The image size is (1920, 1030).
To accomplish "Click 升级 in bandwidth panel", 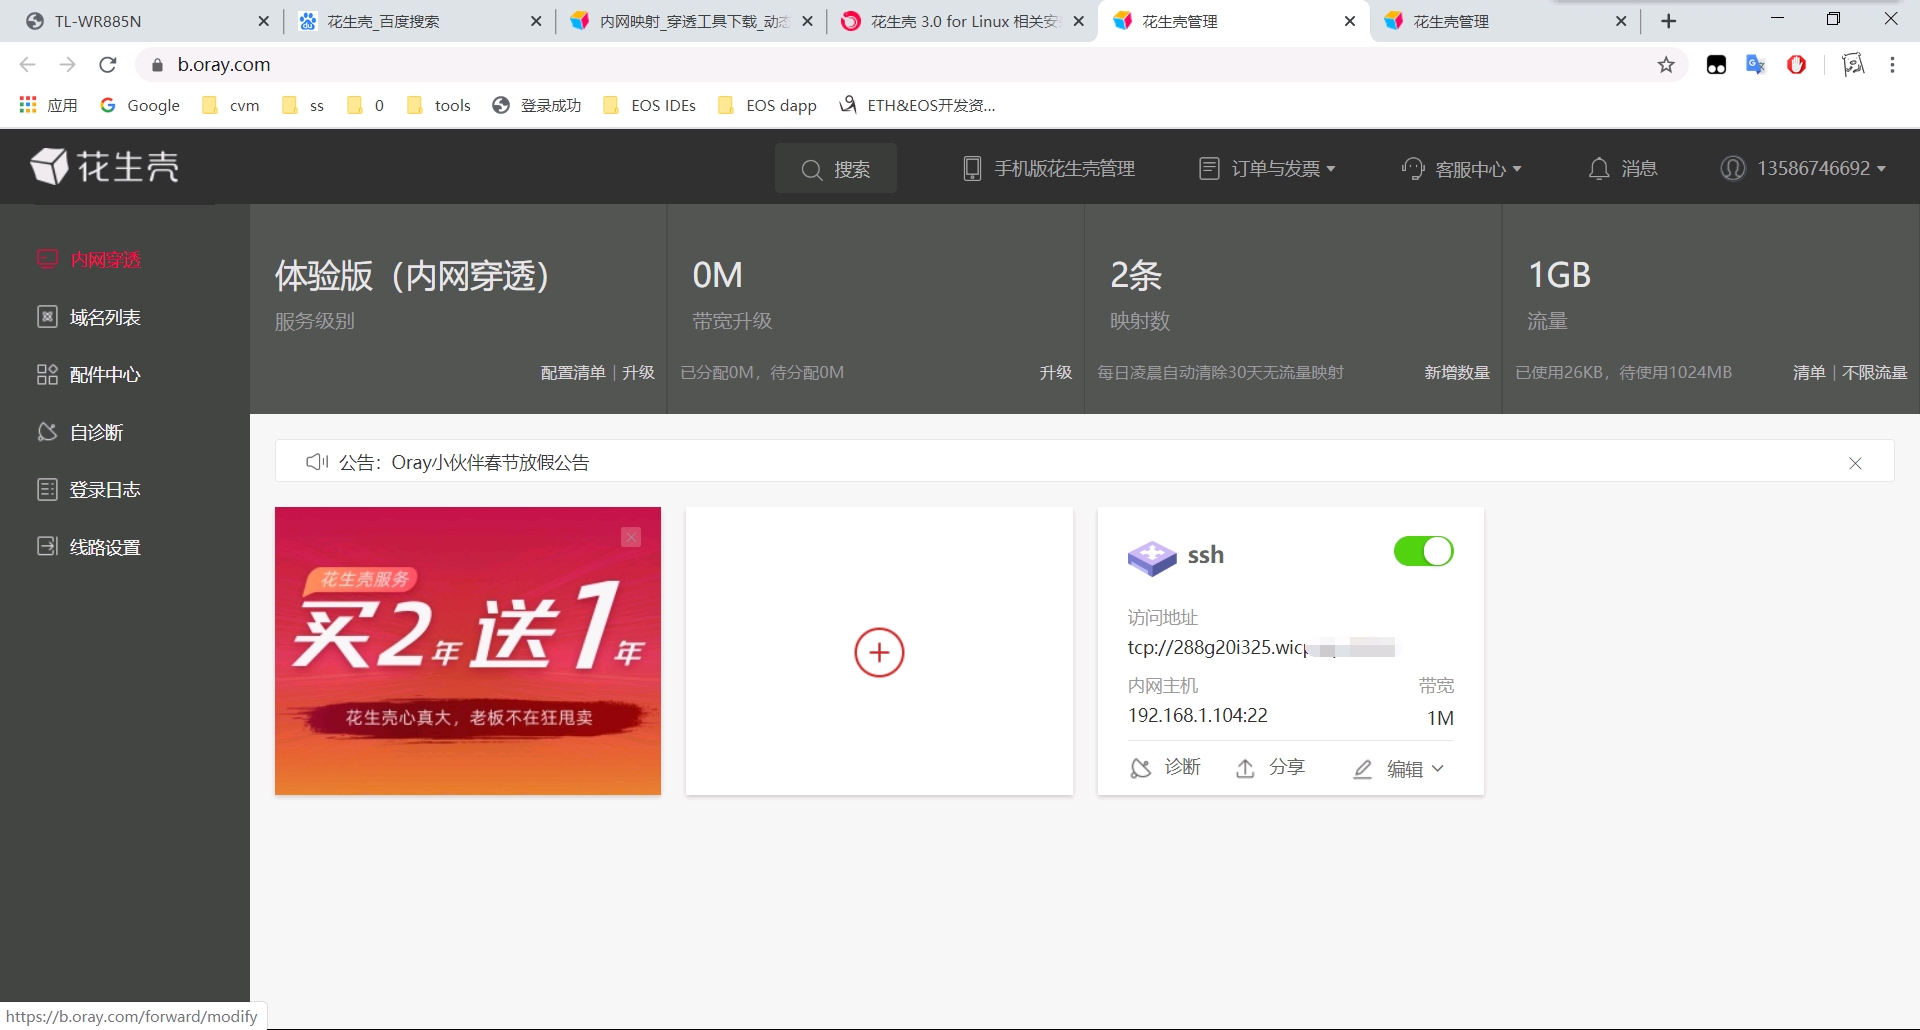I will tap(1055, 373).
